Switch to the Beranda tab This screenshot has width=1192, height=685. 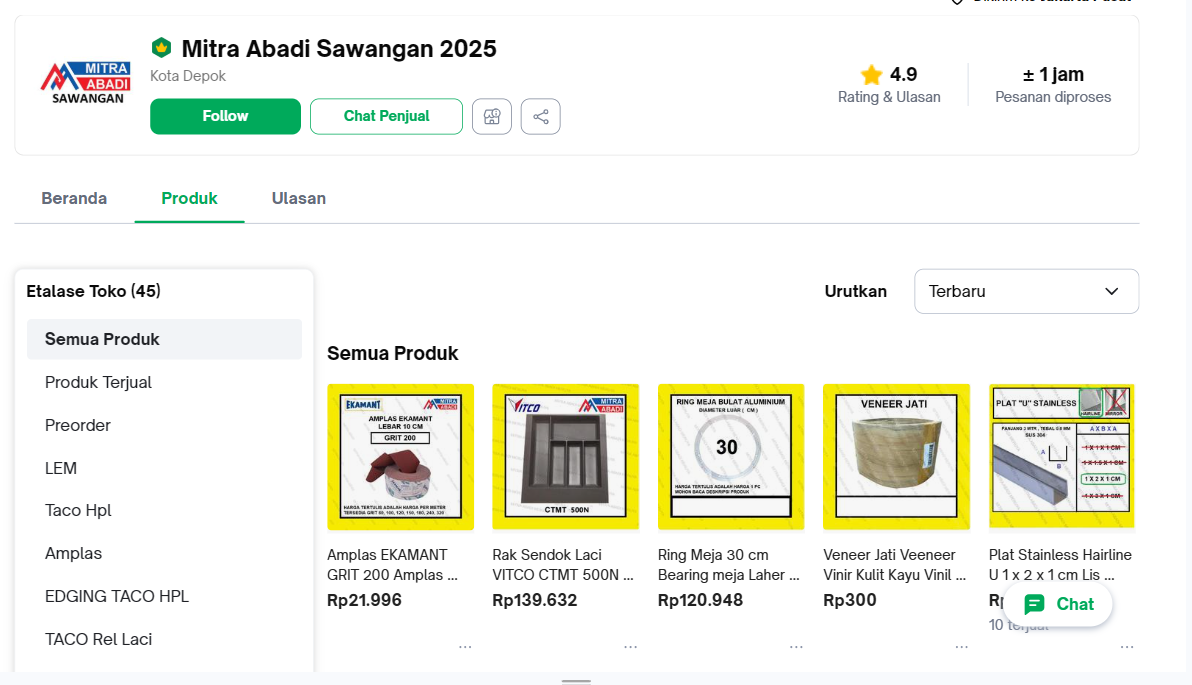coord(74,198)
